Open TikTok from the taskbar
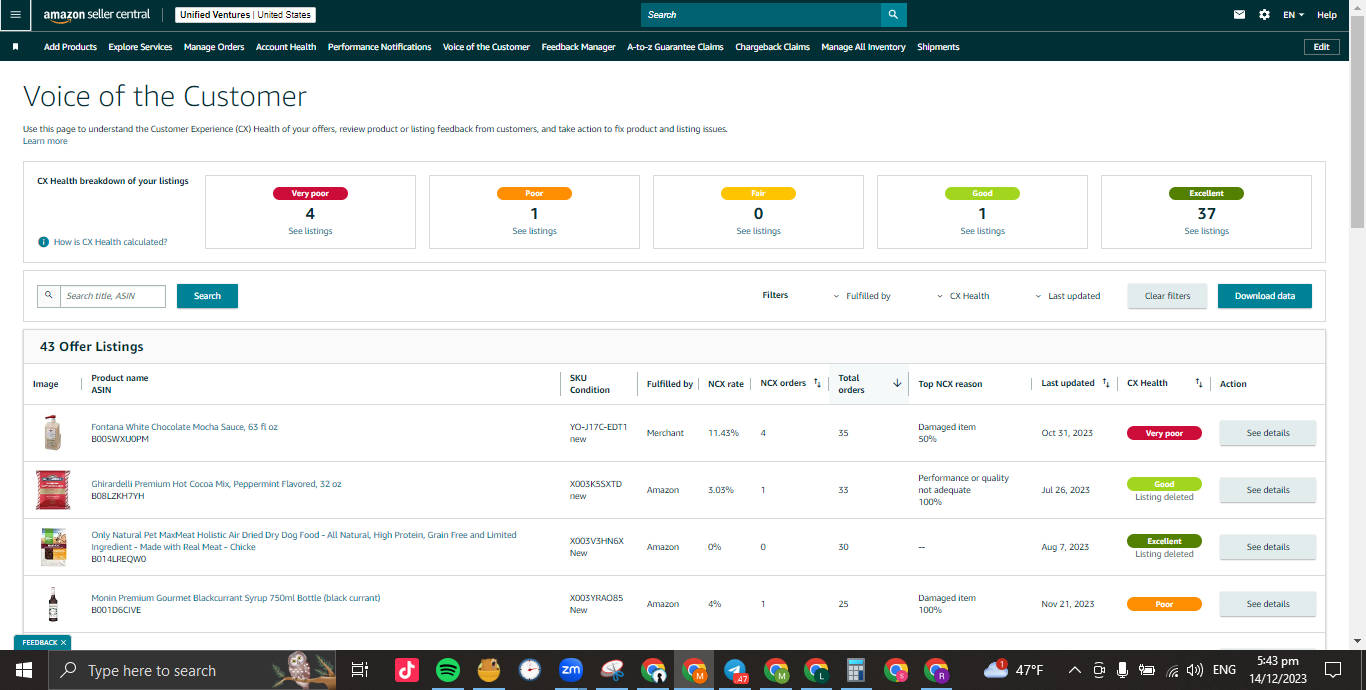Screen dimensions: 1366x690 pyautogui.click(x=407, y=670)
